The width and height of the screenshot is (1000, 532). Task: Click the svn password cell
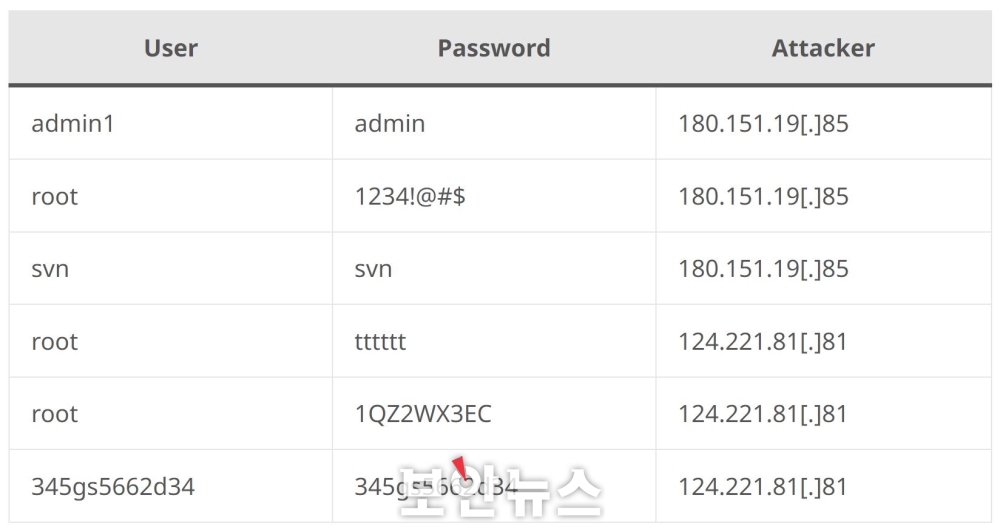click(494, 269)
